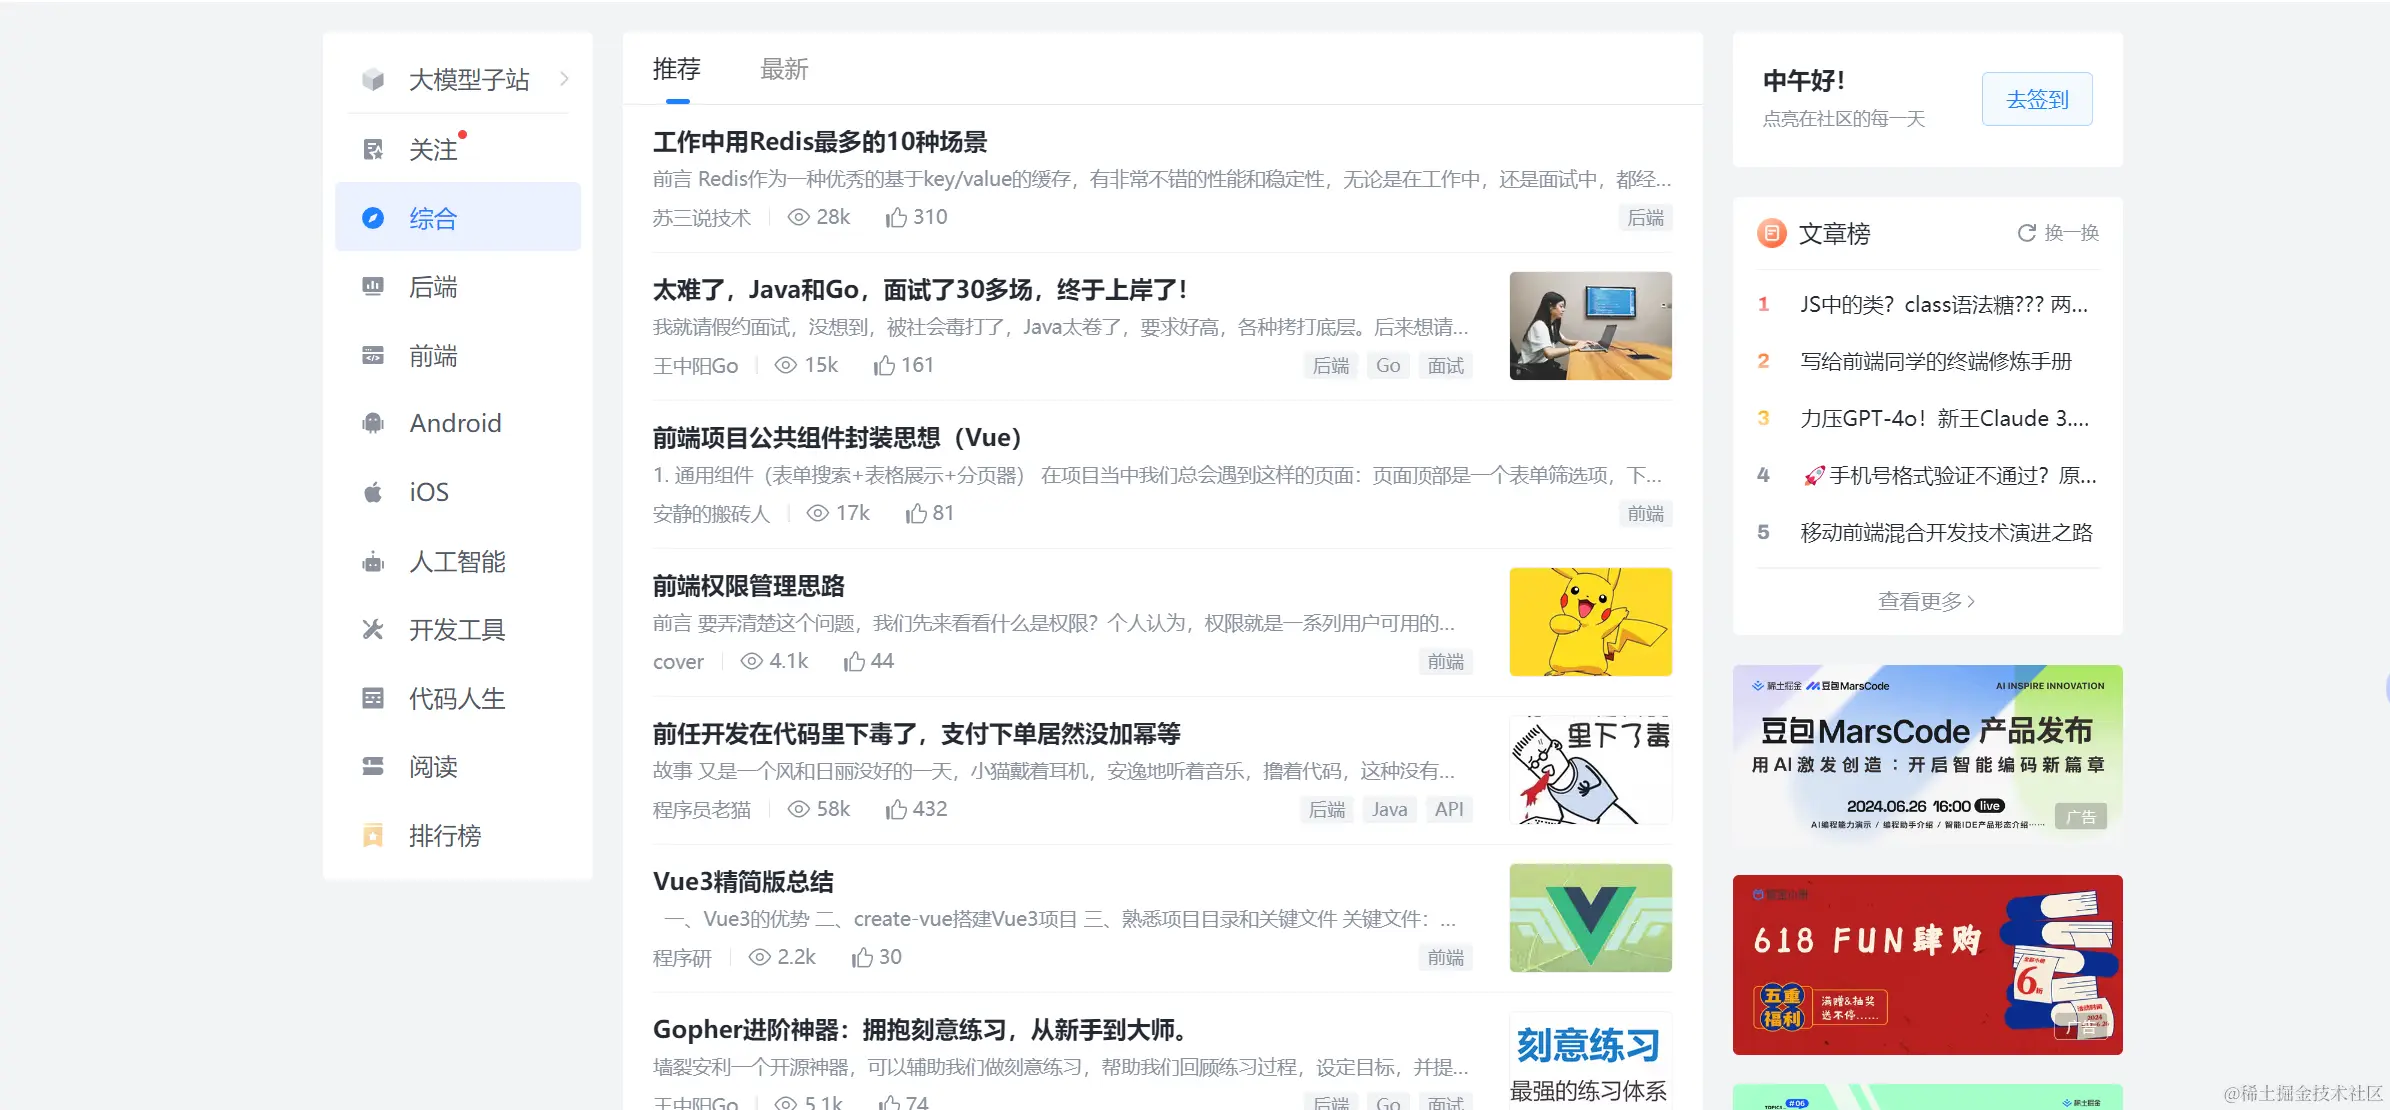Switch to the 最新 tab
The height and width of the screenshot is (1110, 2390).
784,70
